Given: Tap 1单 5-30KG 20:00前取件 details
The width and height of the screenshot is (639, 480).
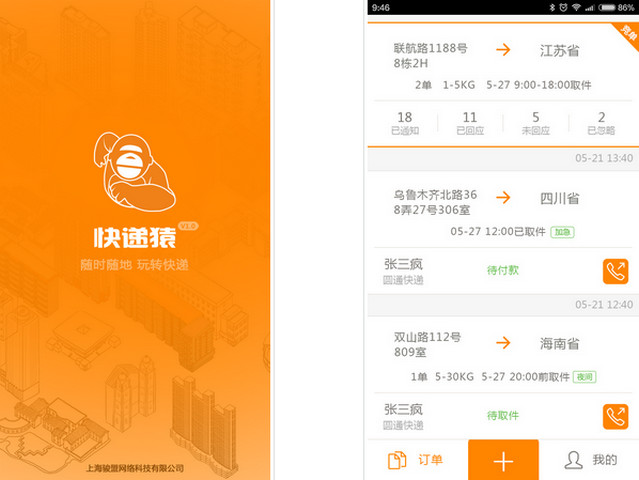Looking at the screenshot, I should click(x=490, y=377).
